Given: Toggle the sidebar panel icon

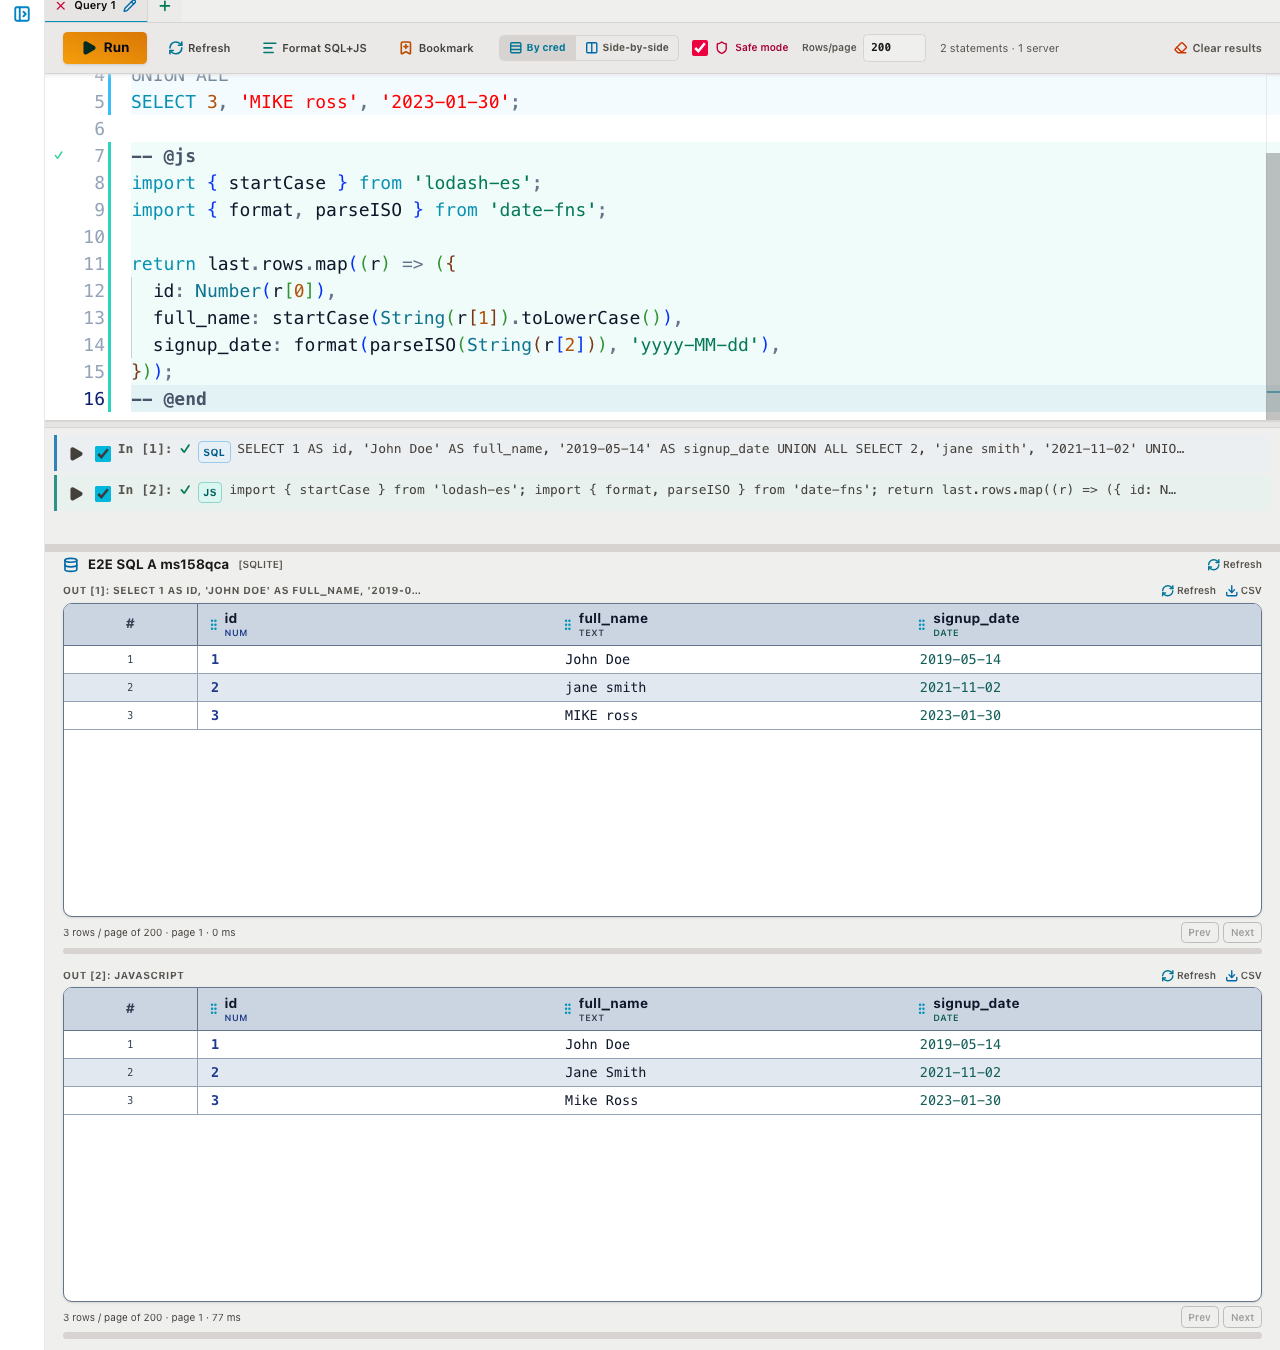Looking at the screenshot, I should pyautogui.click(x=22, y=14).
